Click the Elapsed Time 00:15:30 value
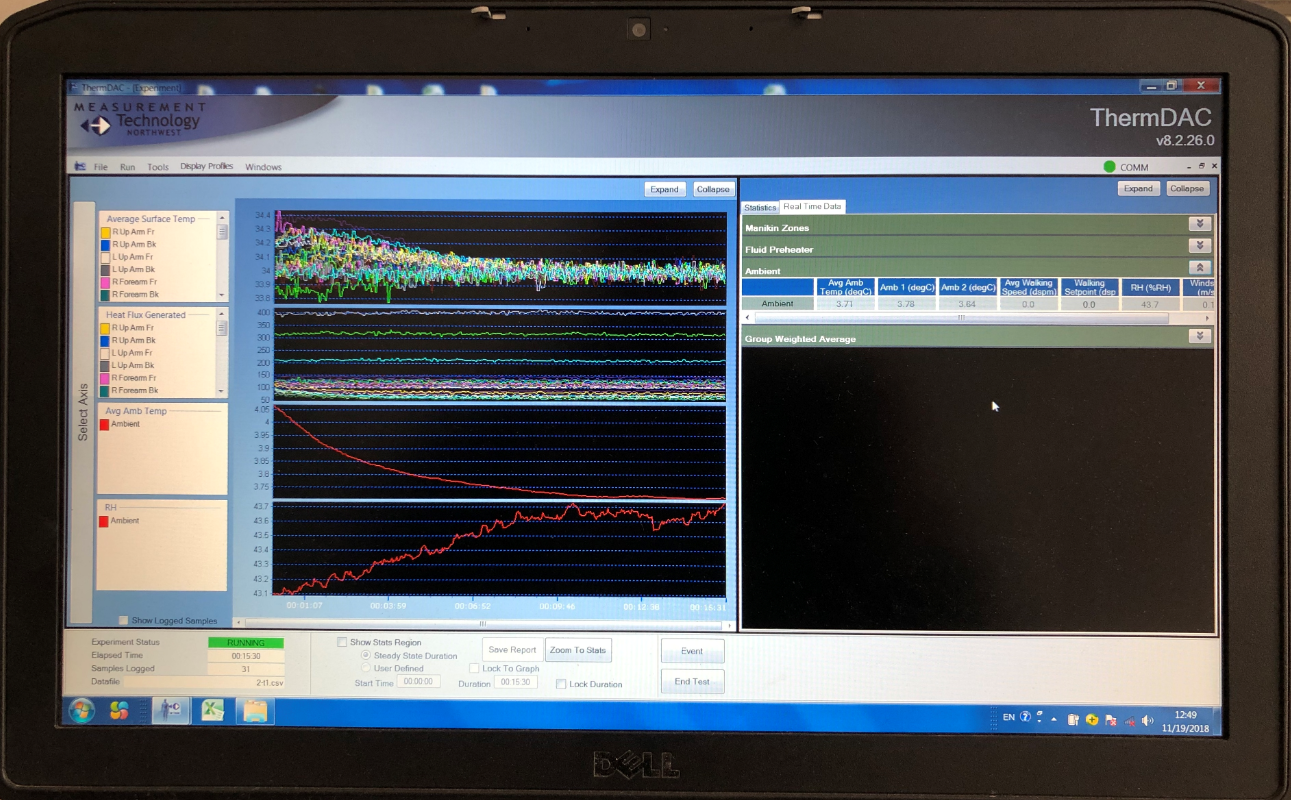The image size is (1291, 800). pyautogui.click(x=246, y=656)
